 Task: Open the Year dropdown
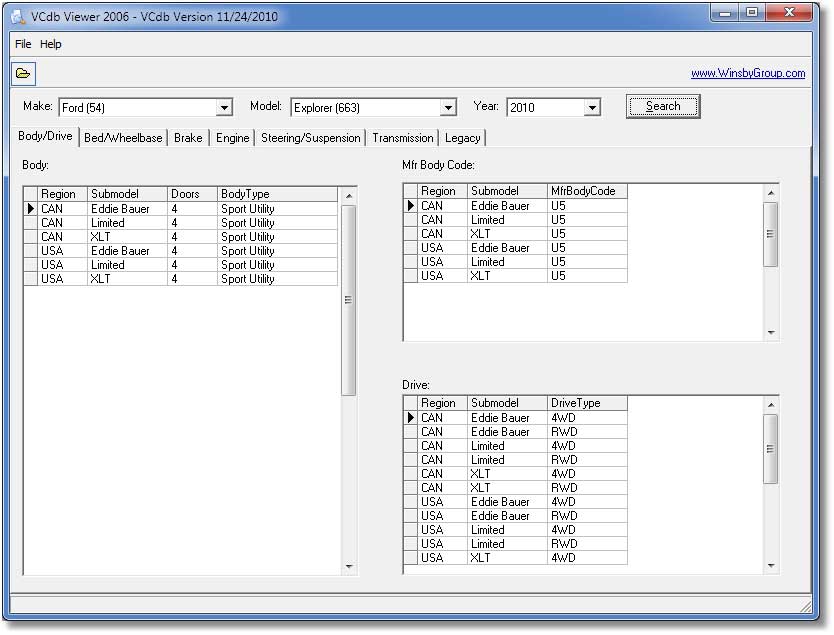pos(592,108)
